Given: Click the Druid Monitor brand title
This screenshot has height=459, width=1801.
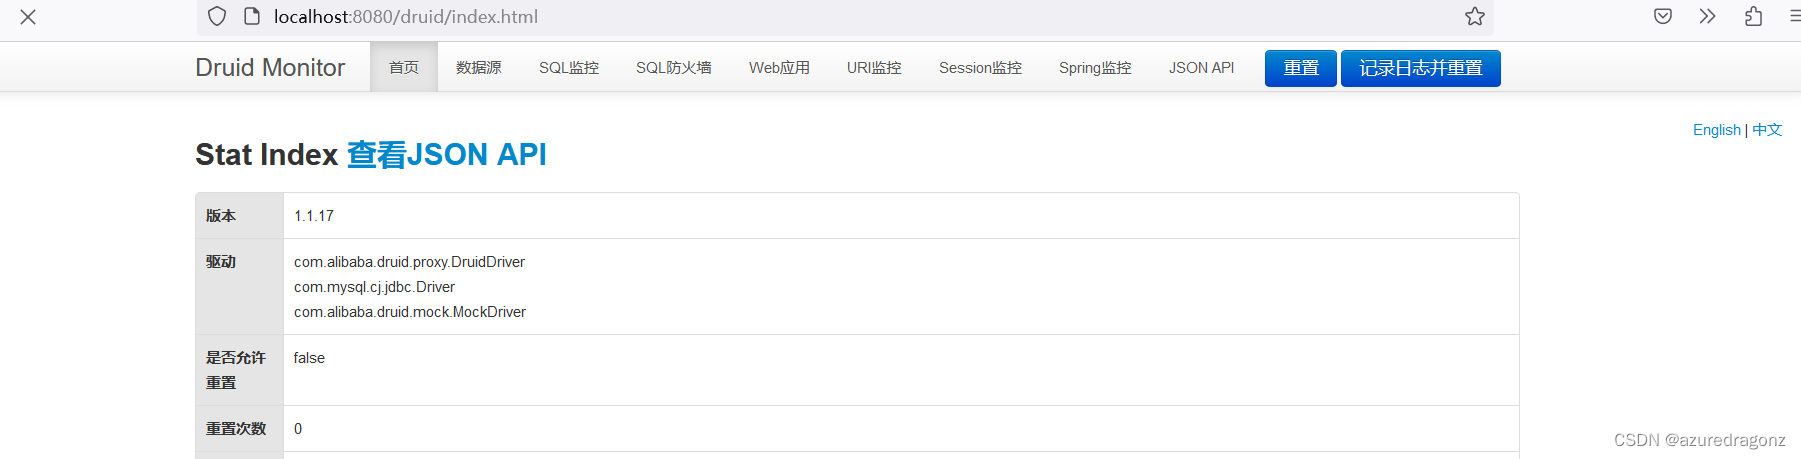Looking at the screenshot, I should pos(270,67).
